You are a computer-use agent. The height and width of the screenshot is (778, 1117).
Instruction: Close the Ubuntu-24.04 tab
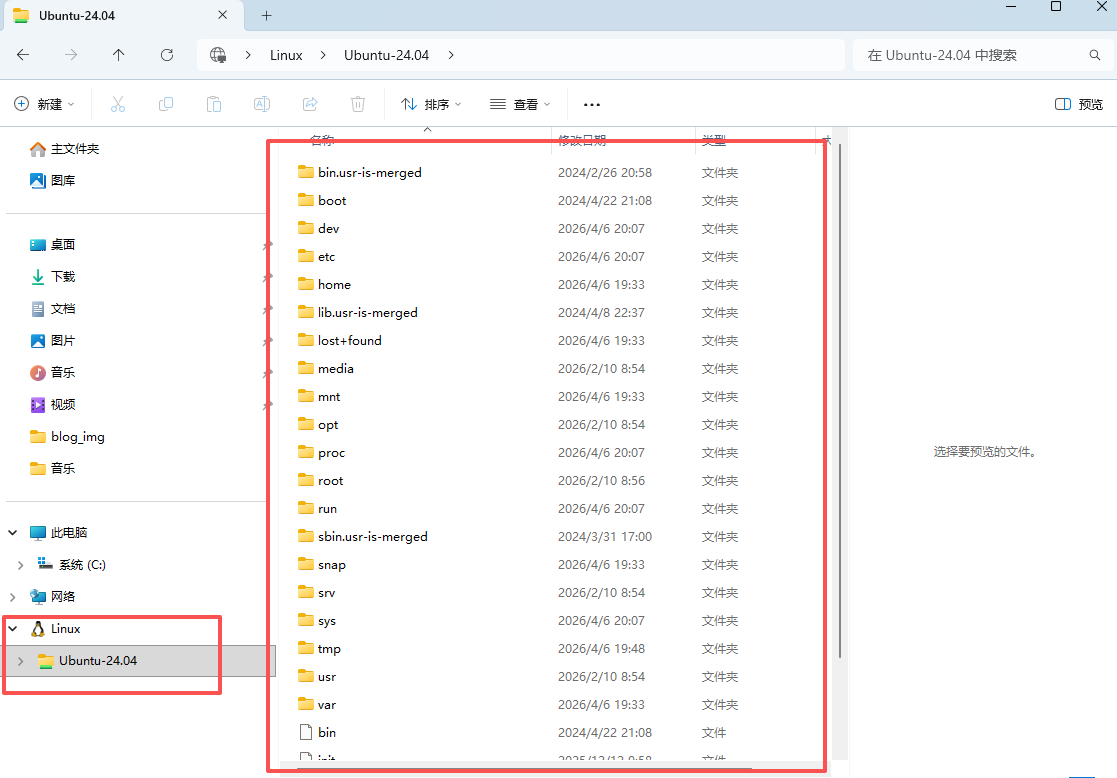[x=222, y=15]
